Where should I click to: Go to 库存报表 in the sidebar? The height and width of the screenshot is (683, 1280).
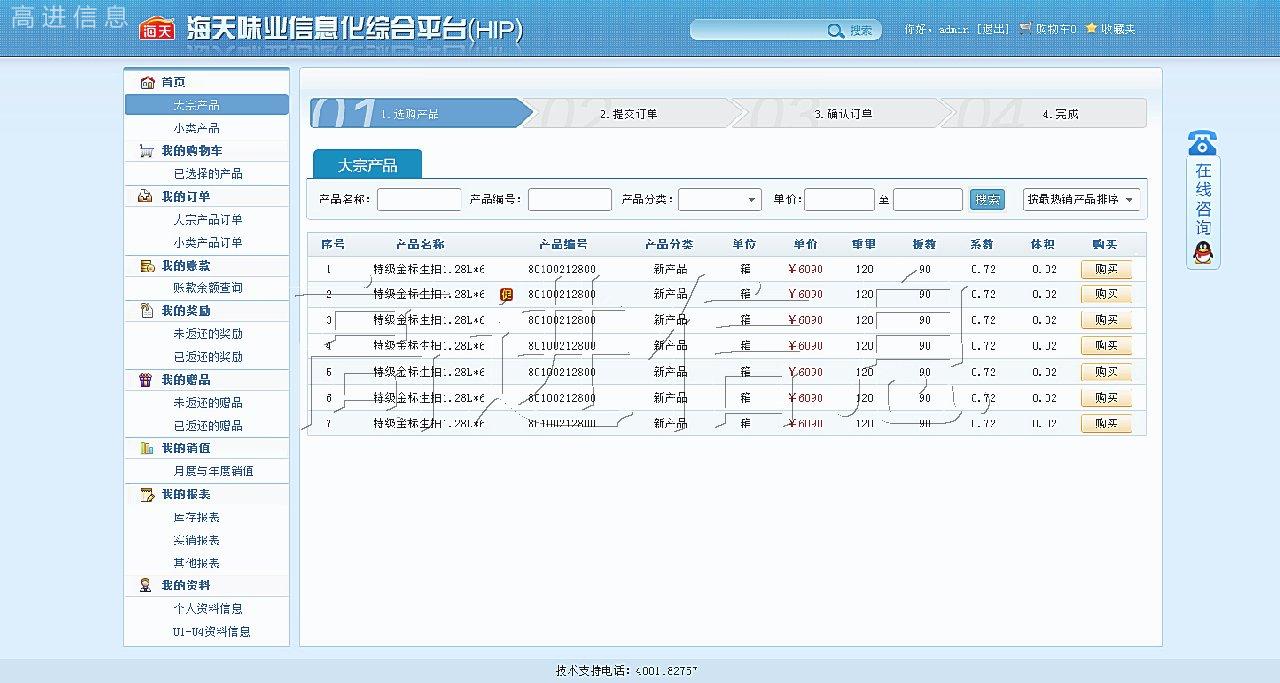coord(196,517)
